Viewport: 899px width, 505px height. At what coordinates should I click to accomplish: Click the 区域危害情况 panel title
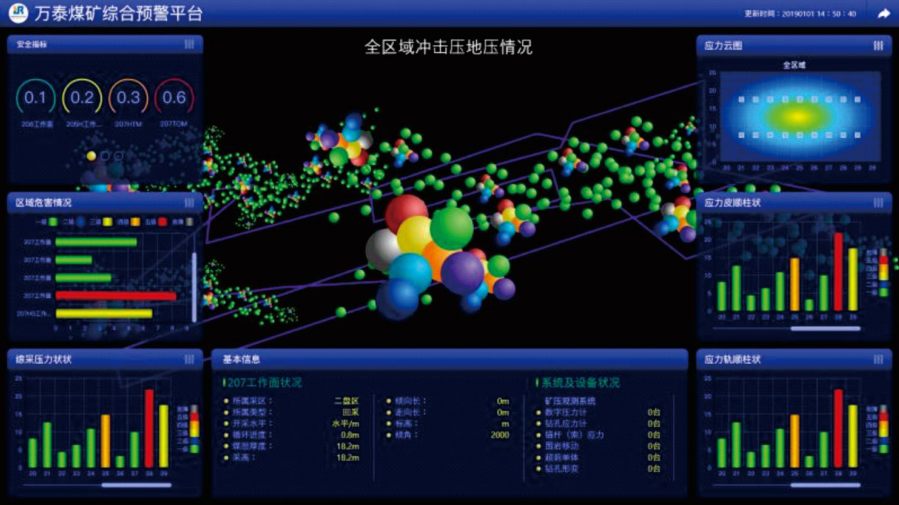point(44,202)
